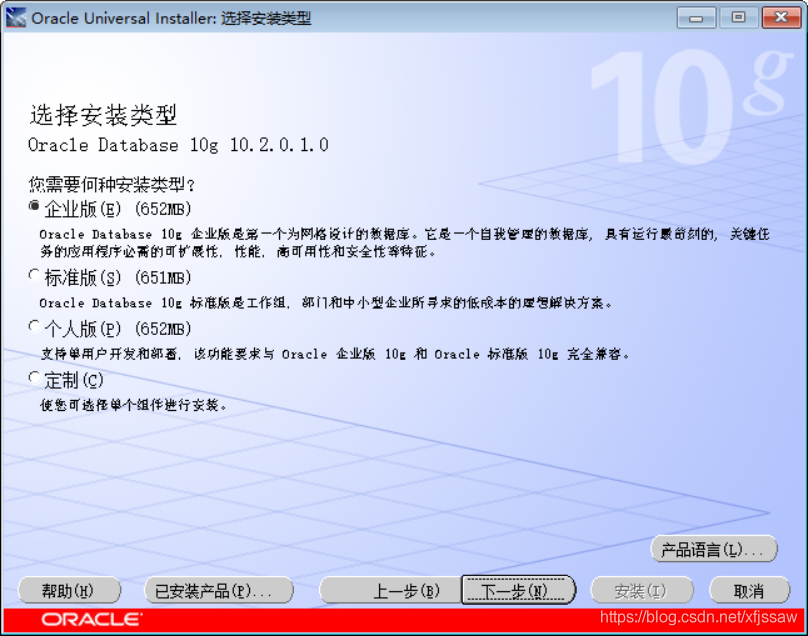Proceed with 下一步(N) button
This screenshot has height=636, width=808.
[x=518, y=591]
